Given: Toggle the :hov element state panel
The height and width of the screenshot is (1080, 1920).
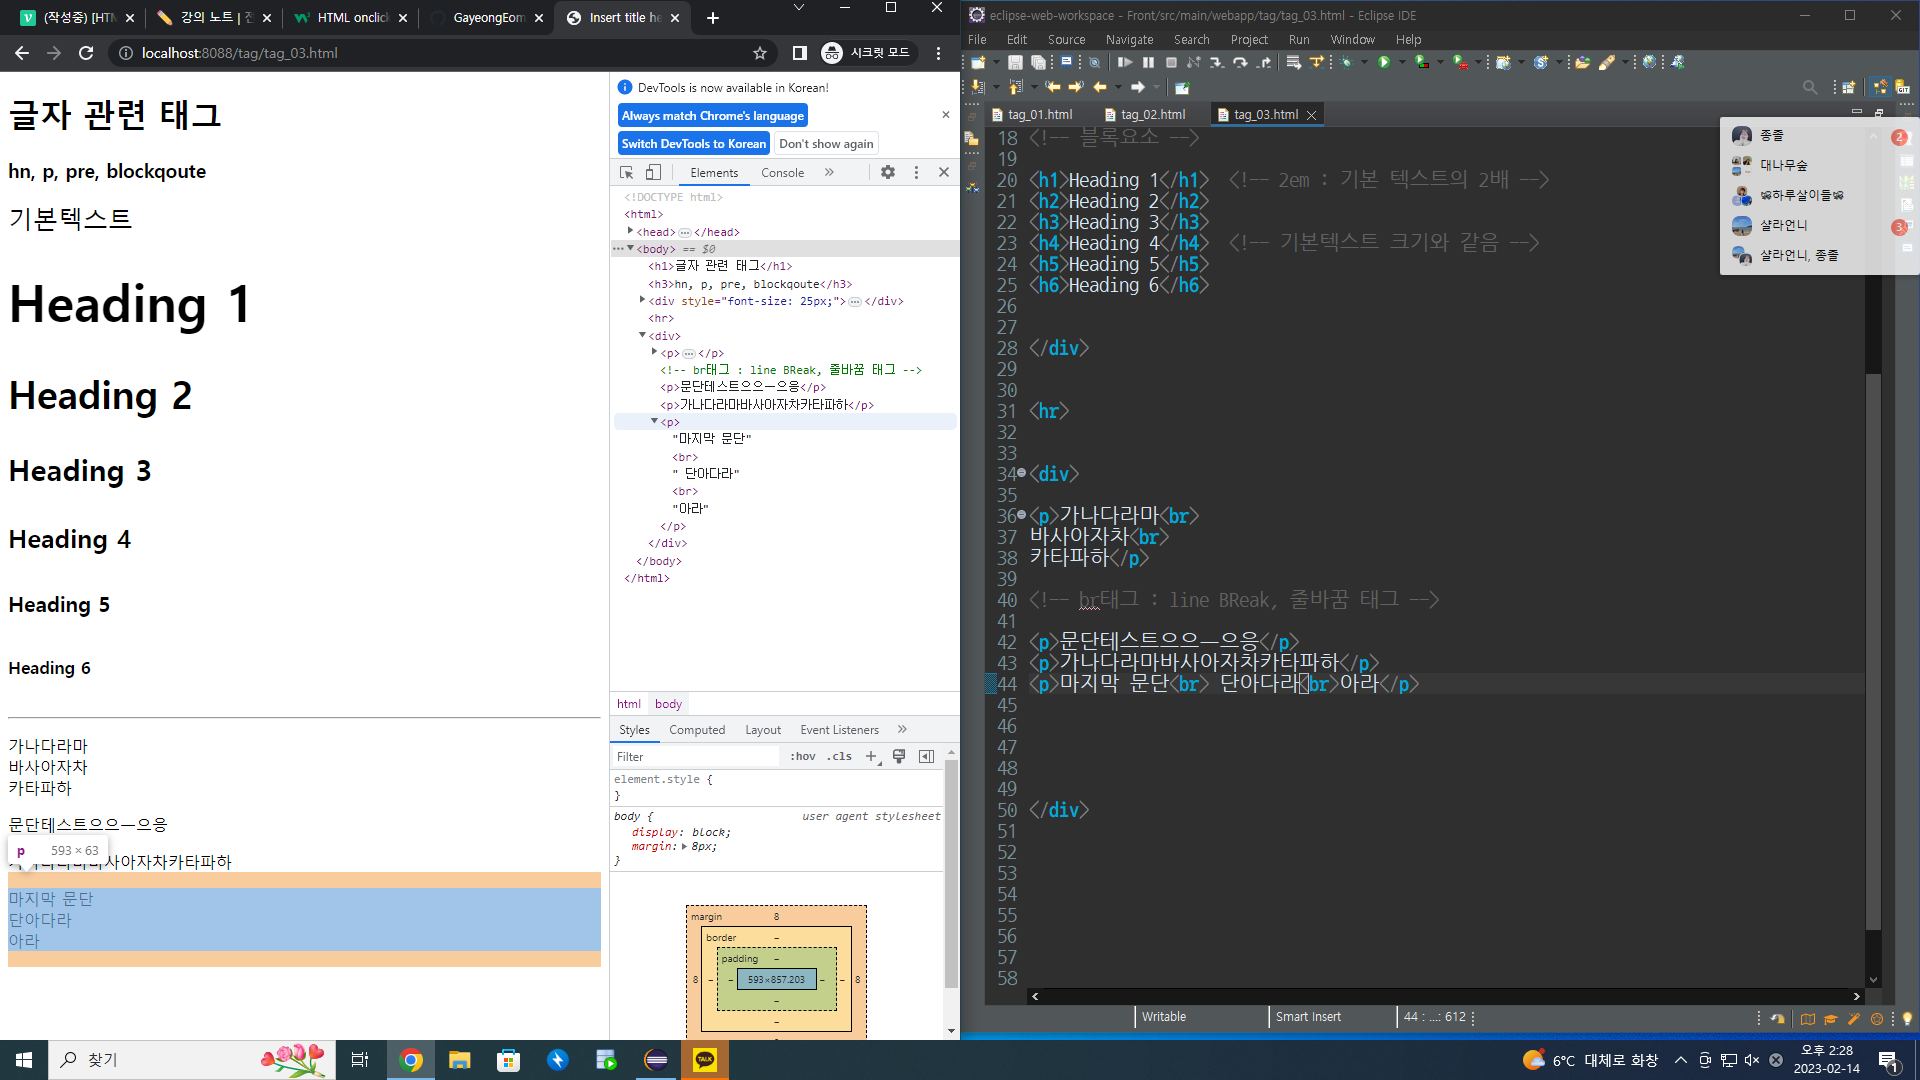Looking at the screenshot, I should 802,757.
